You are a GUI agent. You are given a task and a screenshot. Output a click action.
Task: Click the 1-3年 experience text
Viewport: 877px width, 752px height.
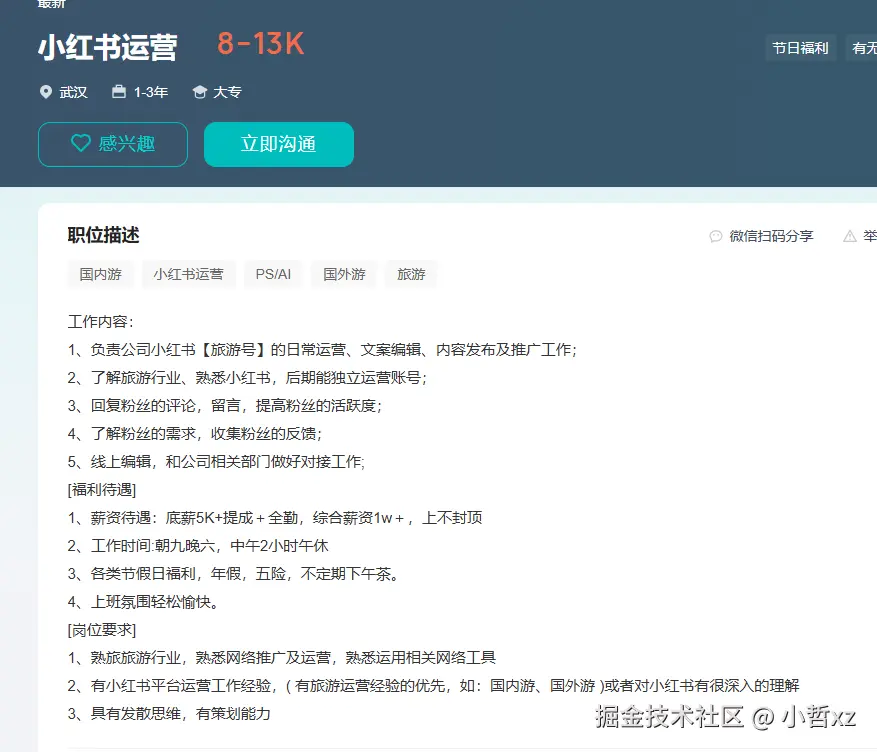(150, 92)
